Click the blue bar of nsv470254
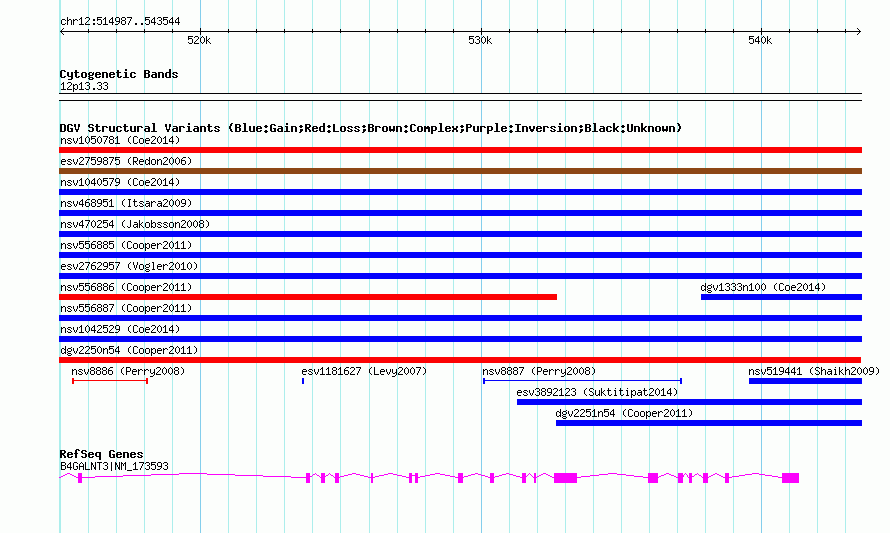This screenshot has height=533, width=890. coord(460,234)
